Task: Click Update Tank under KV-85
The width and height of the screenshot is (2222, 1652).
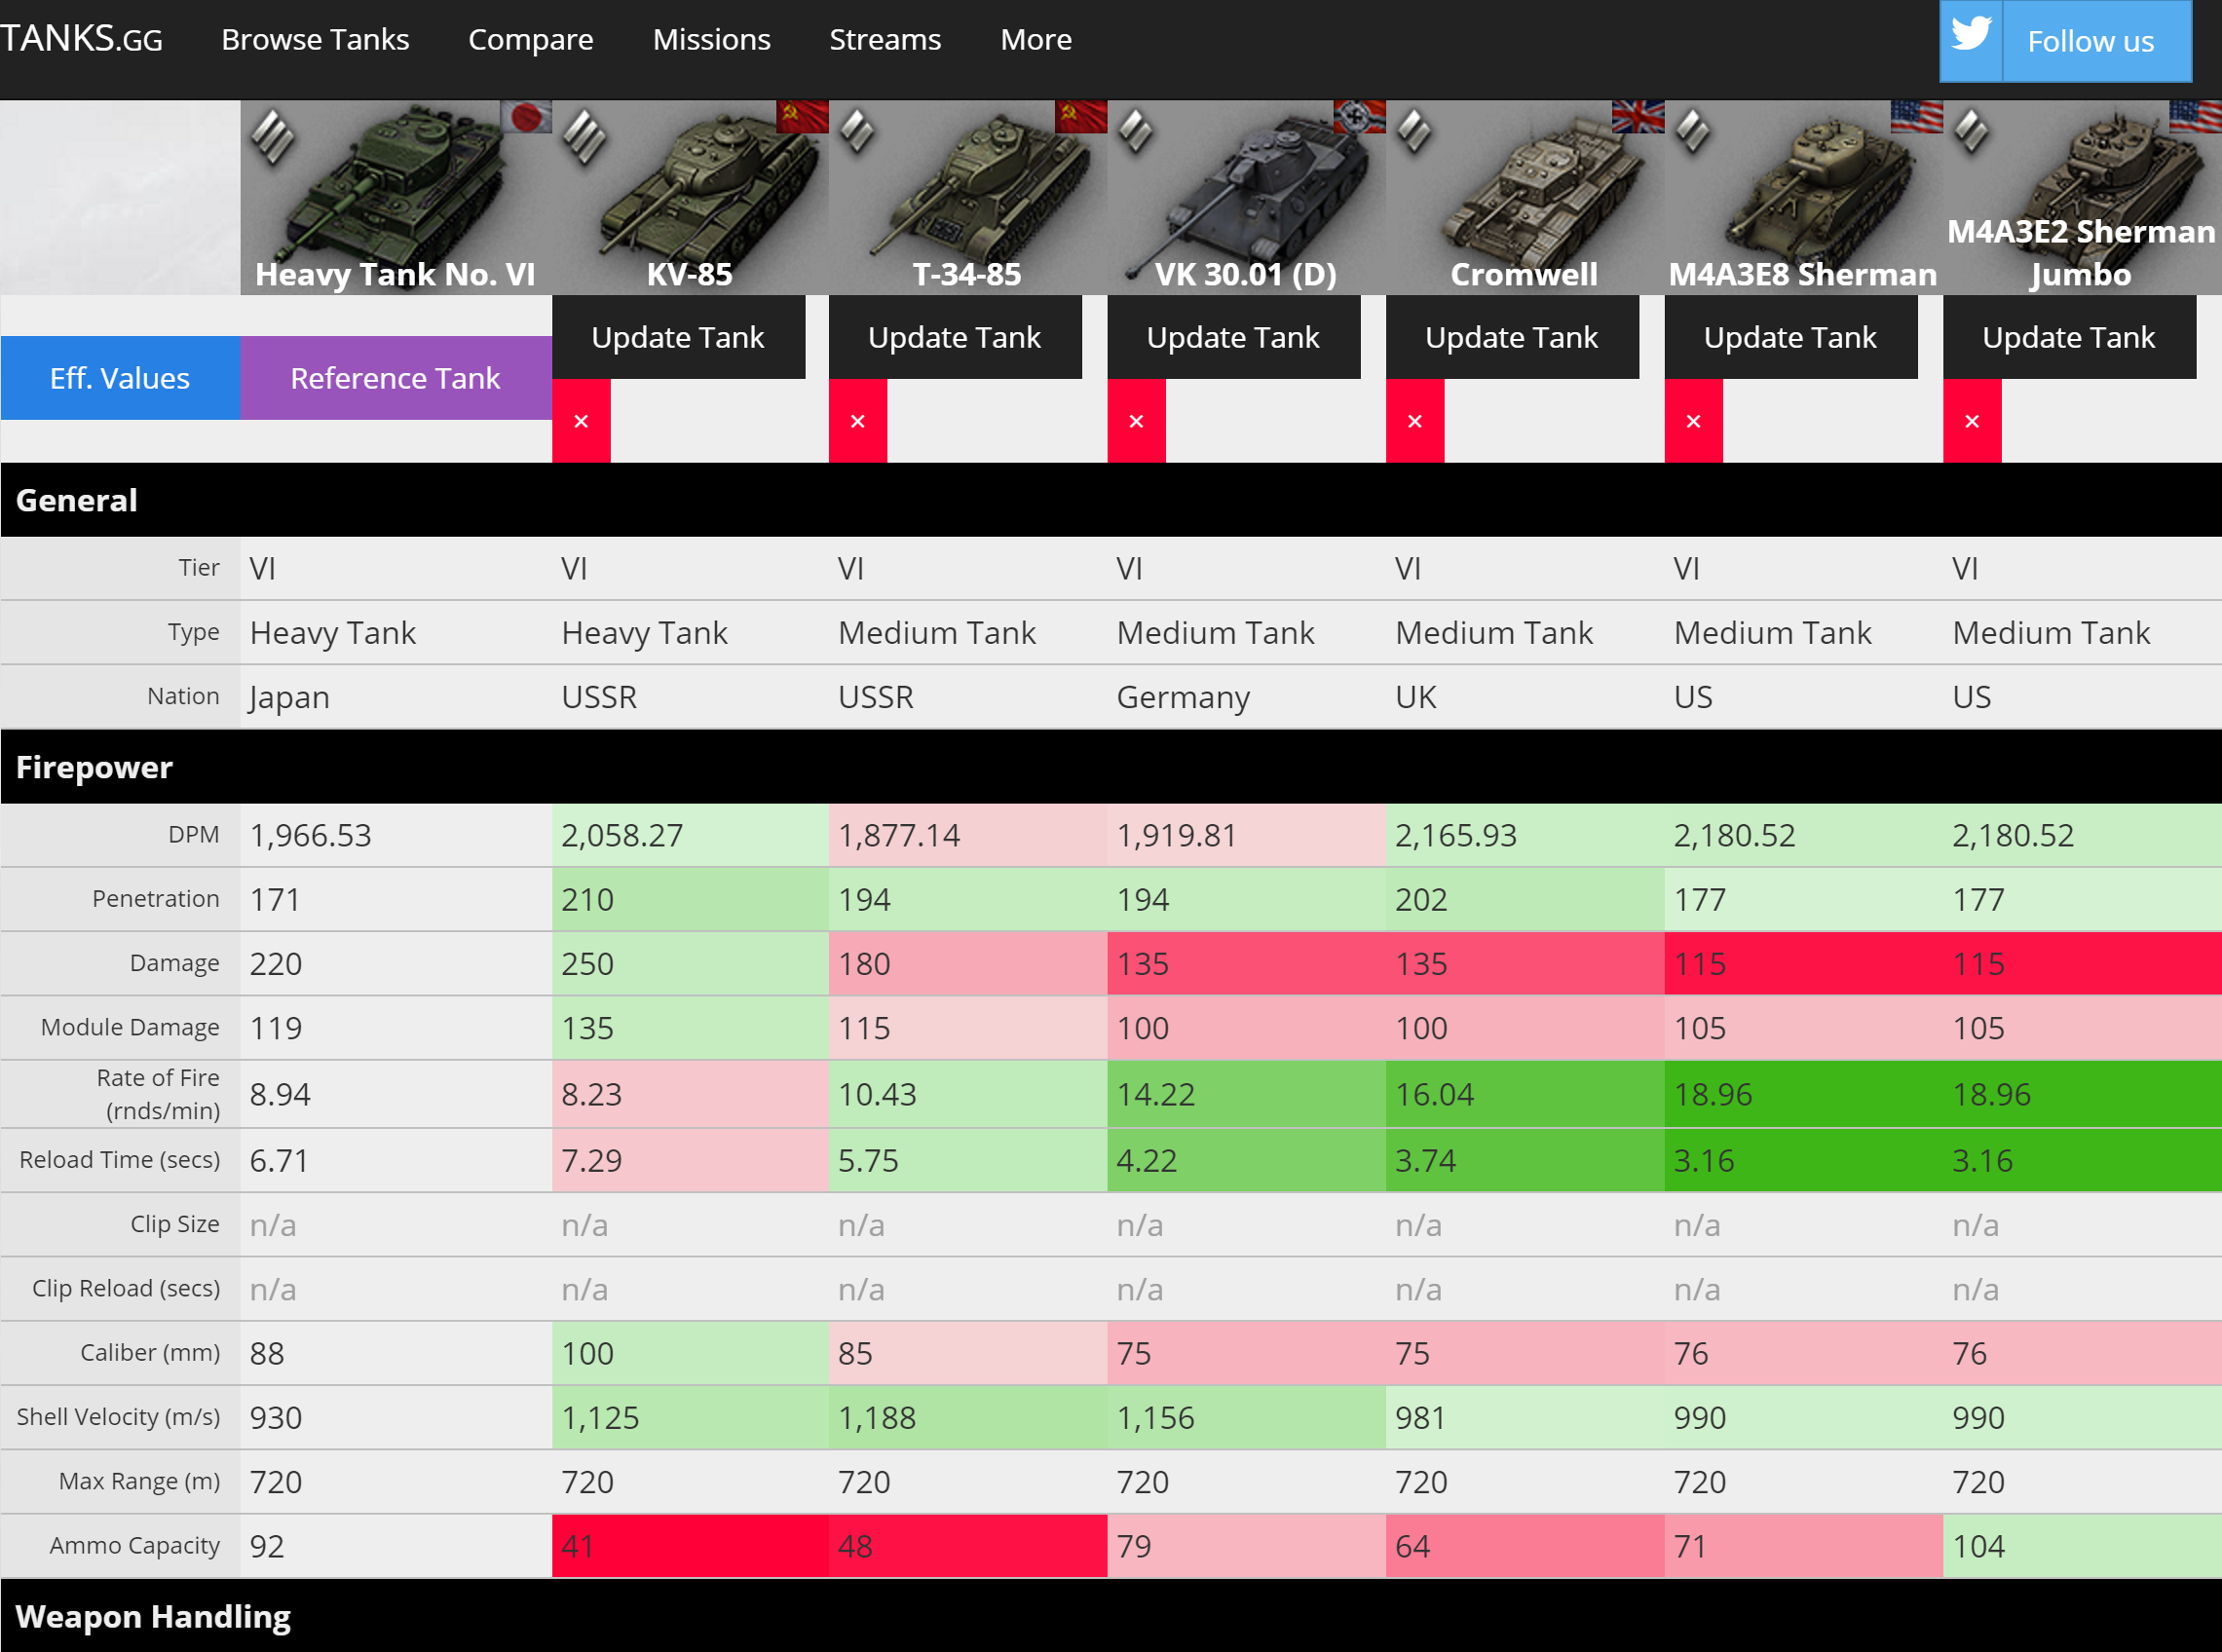Action: point(678,337)
